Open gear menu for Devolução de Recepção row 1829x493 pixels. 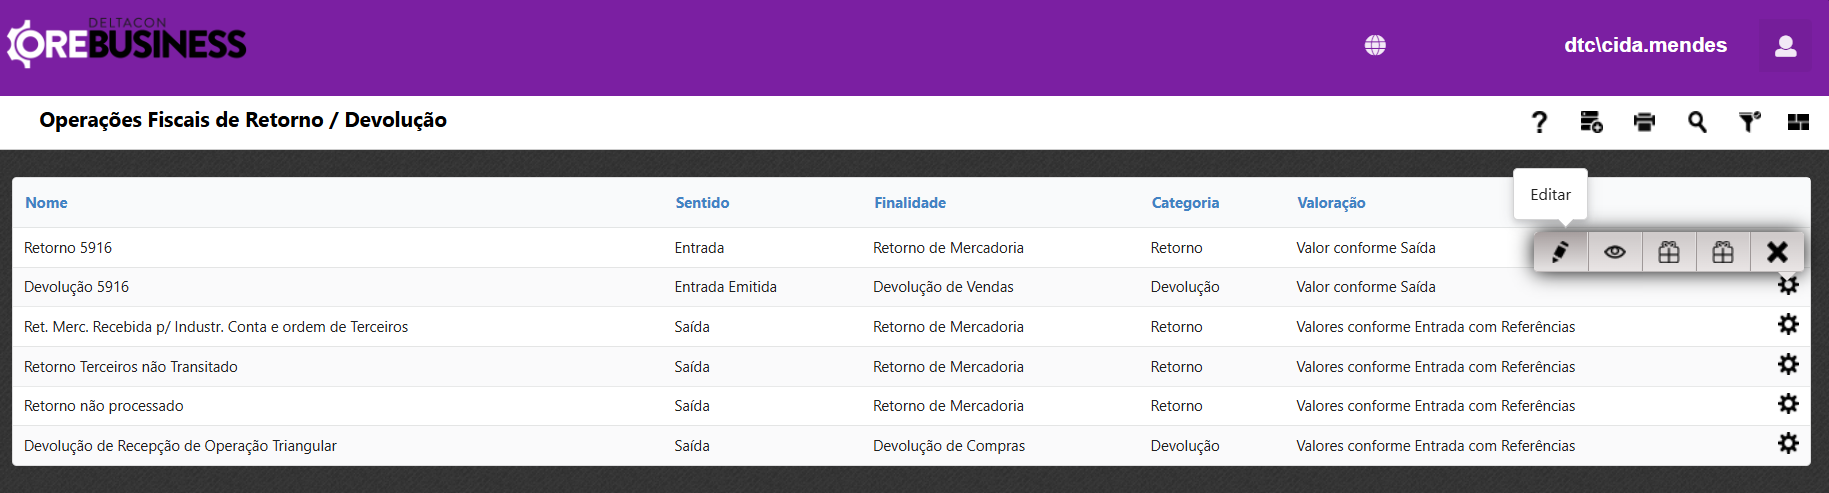[x=1788, y=443]
